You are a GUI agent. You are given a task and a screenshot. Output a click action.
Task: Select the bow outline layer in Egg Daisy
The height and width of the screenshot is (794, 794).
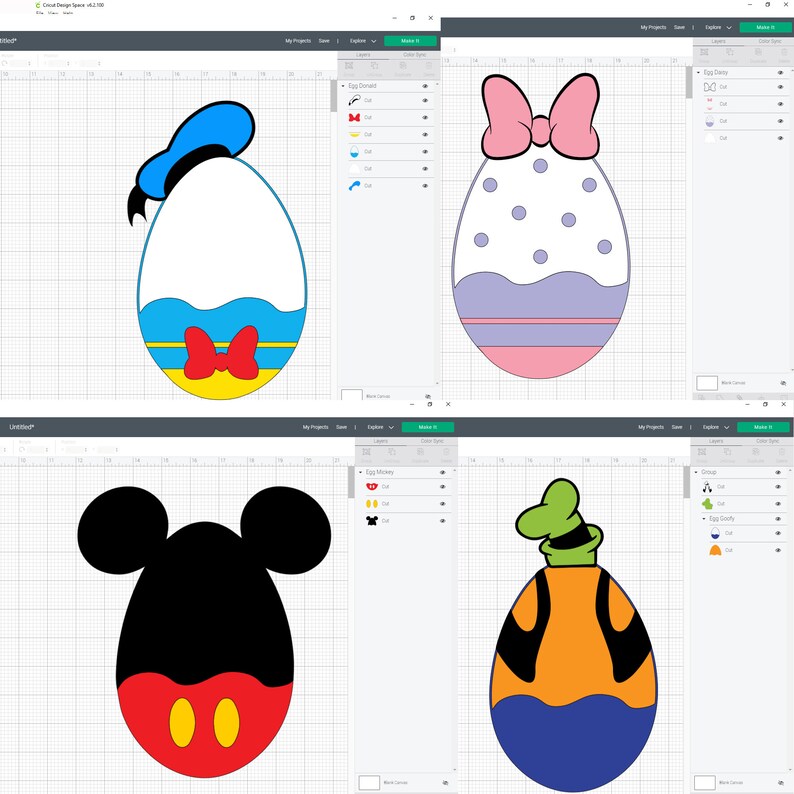click(x=710, y=87)
